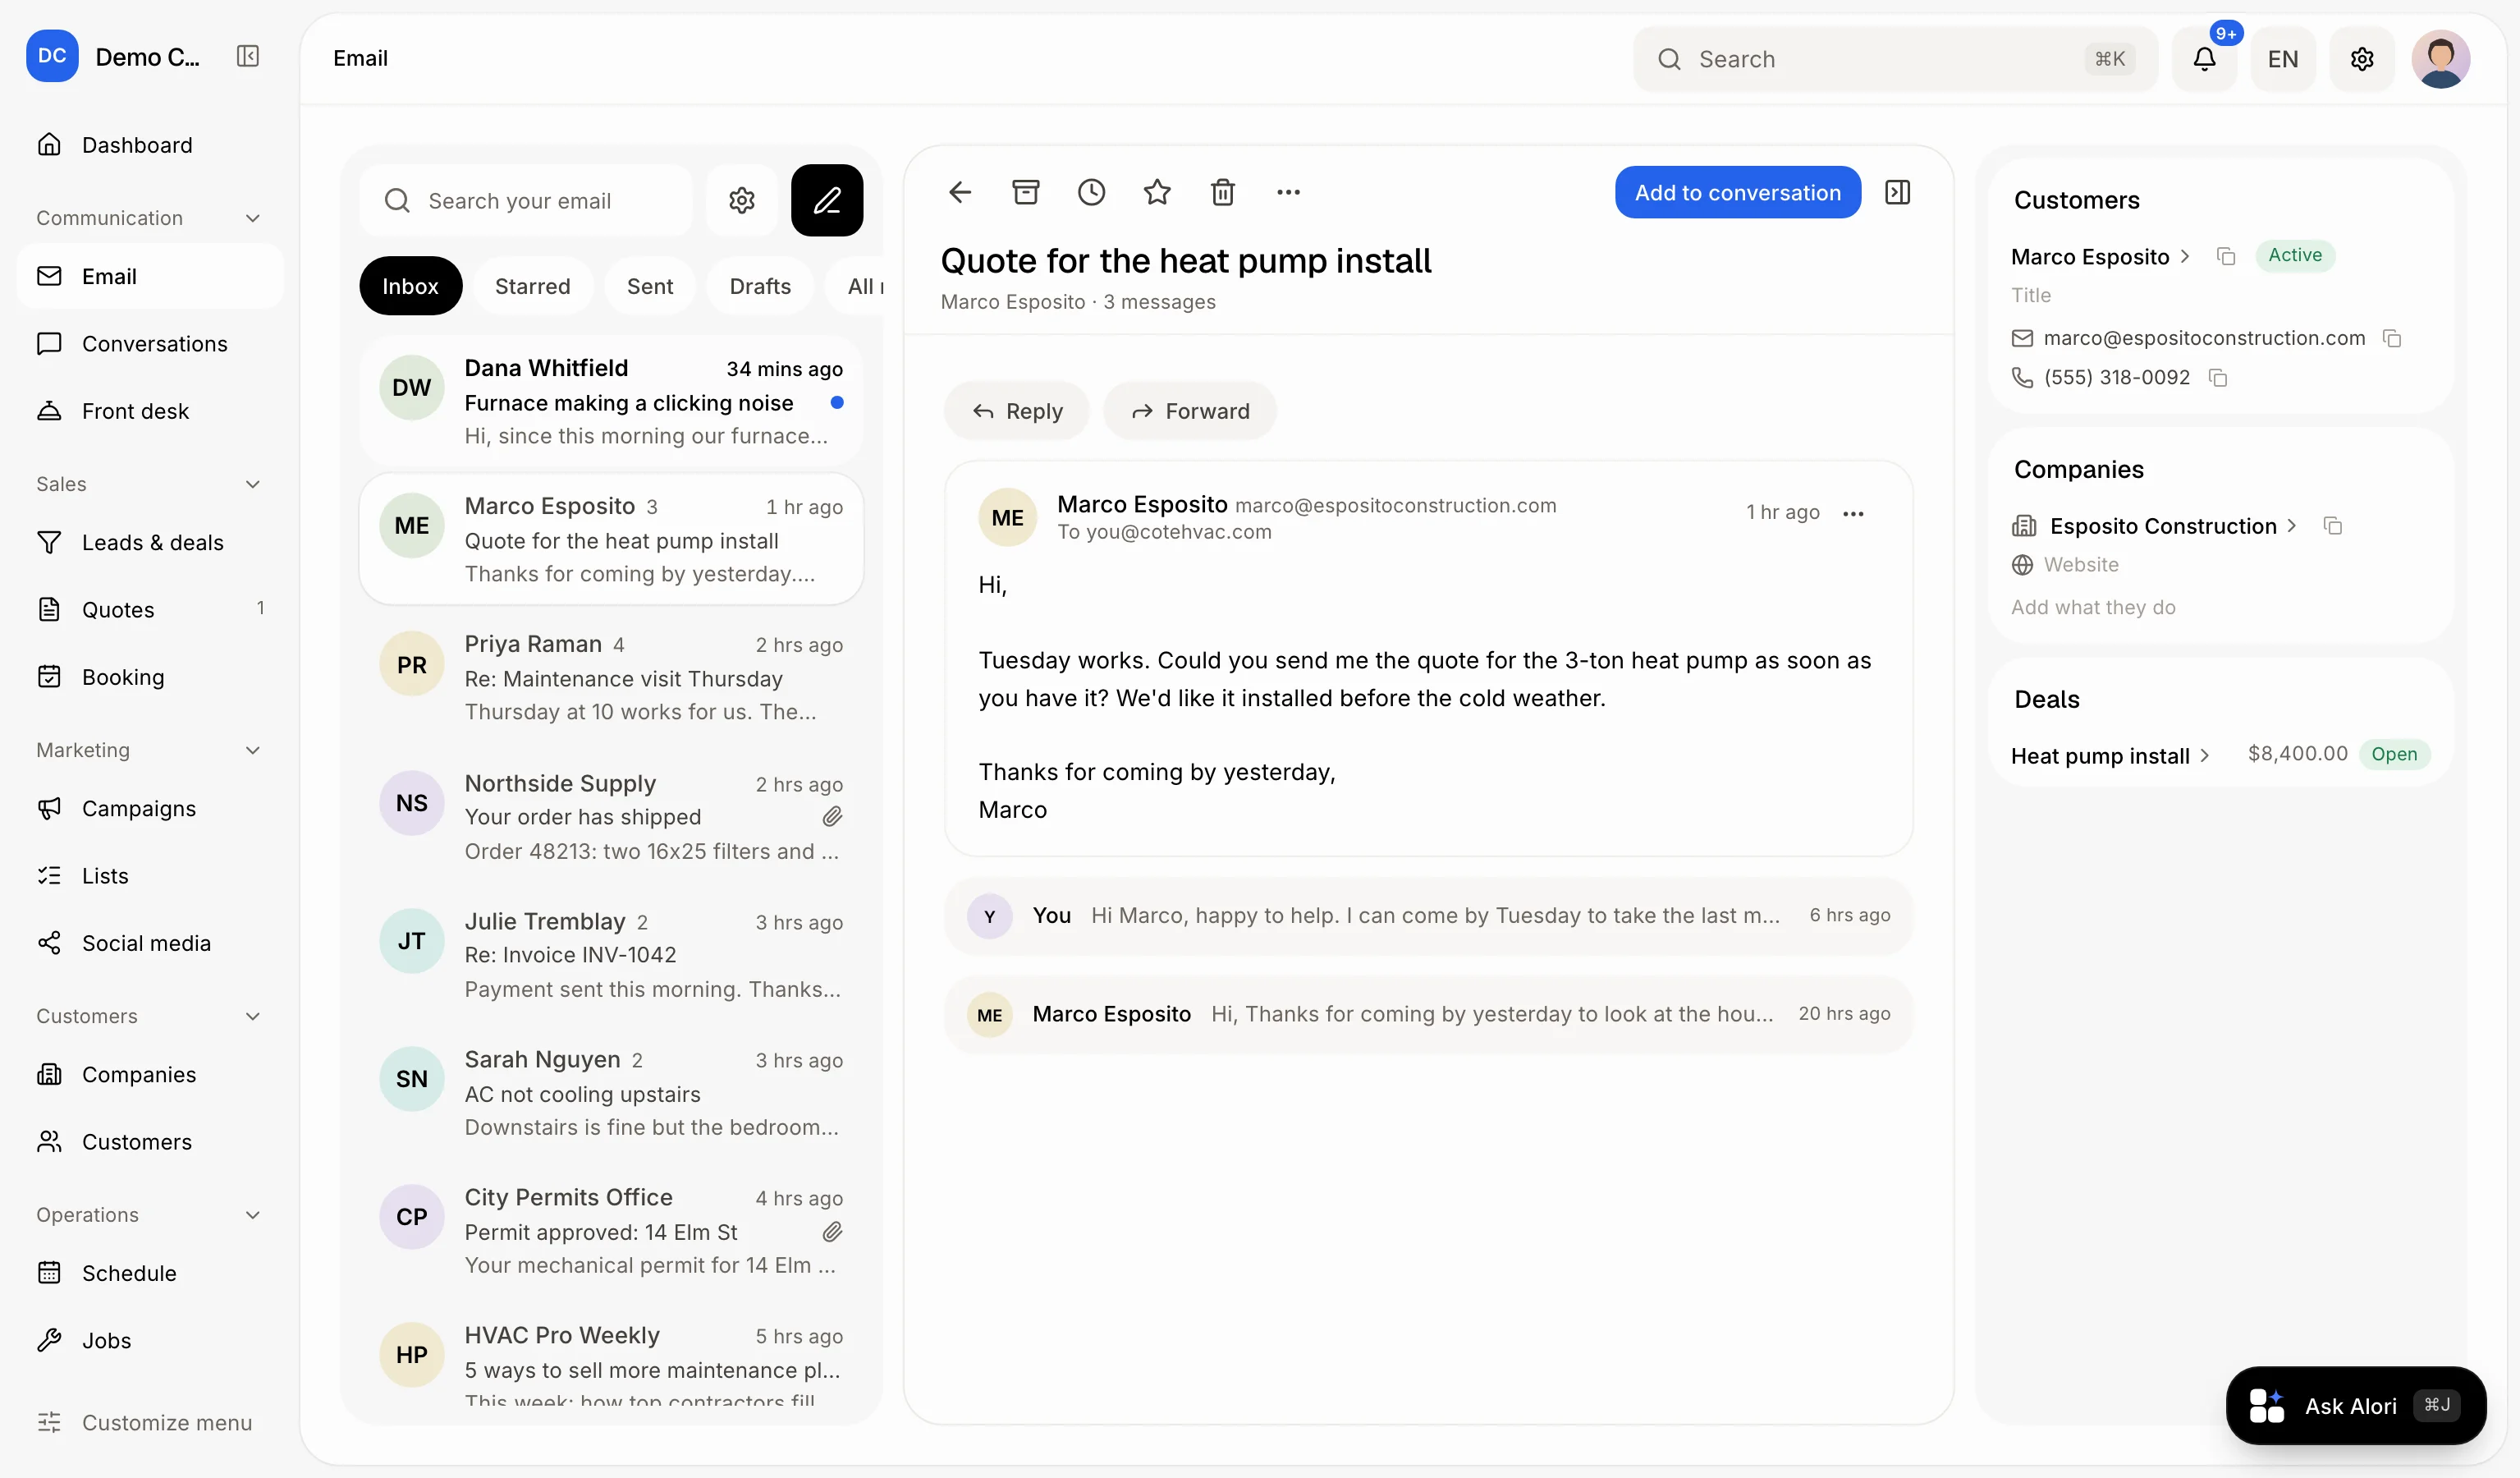This screenshot has height=1478, width=2520.
Task: Open global settings gear in header
Action: pyautogui.click(x=2362, y=59)
